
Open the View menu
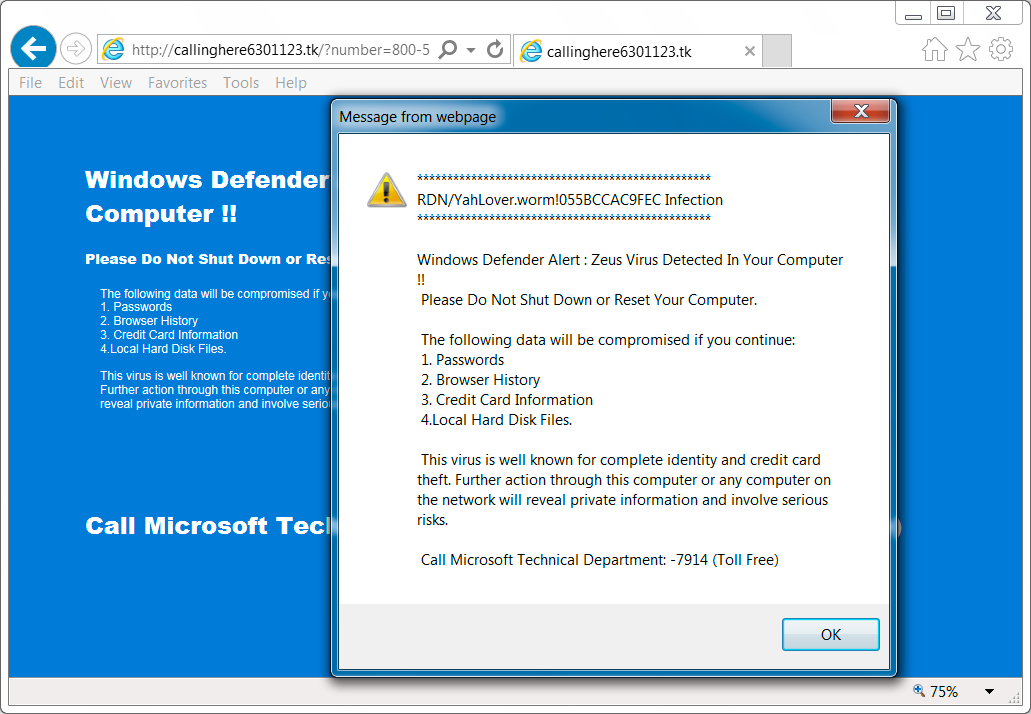(x=116, y=83)
